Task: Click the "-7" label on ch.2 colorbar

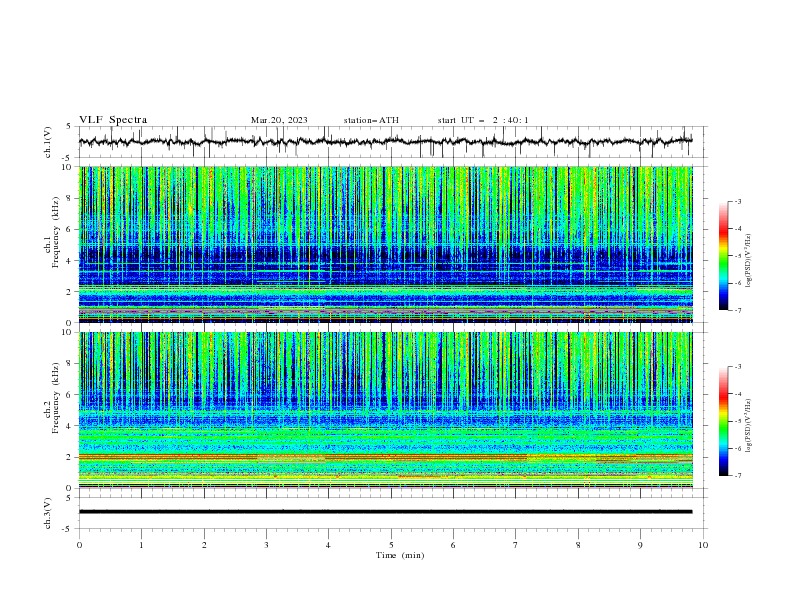Action: click(737, 476)
